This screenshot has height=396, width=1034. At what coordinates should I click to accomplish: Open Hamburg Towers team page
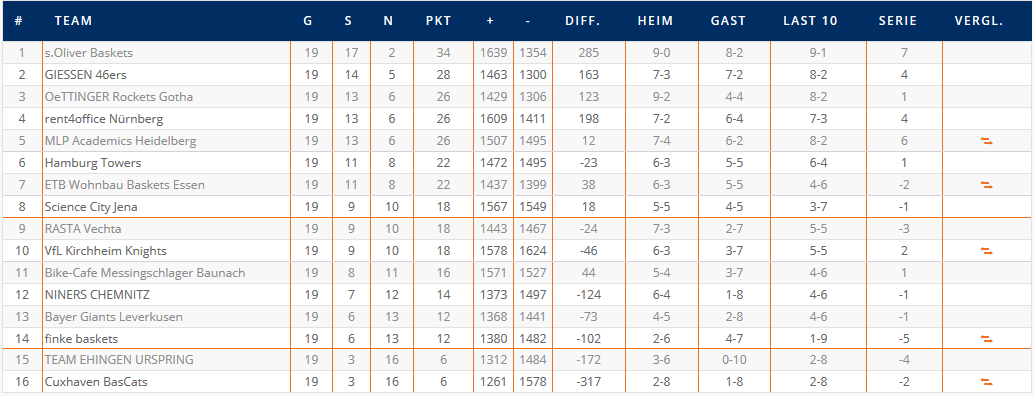[x=93, y=163]
